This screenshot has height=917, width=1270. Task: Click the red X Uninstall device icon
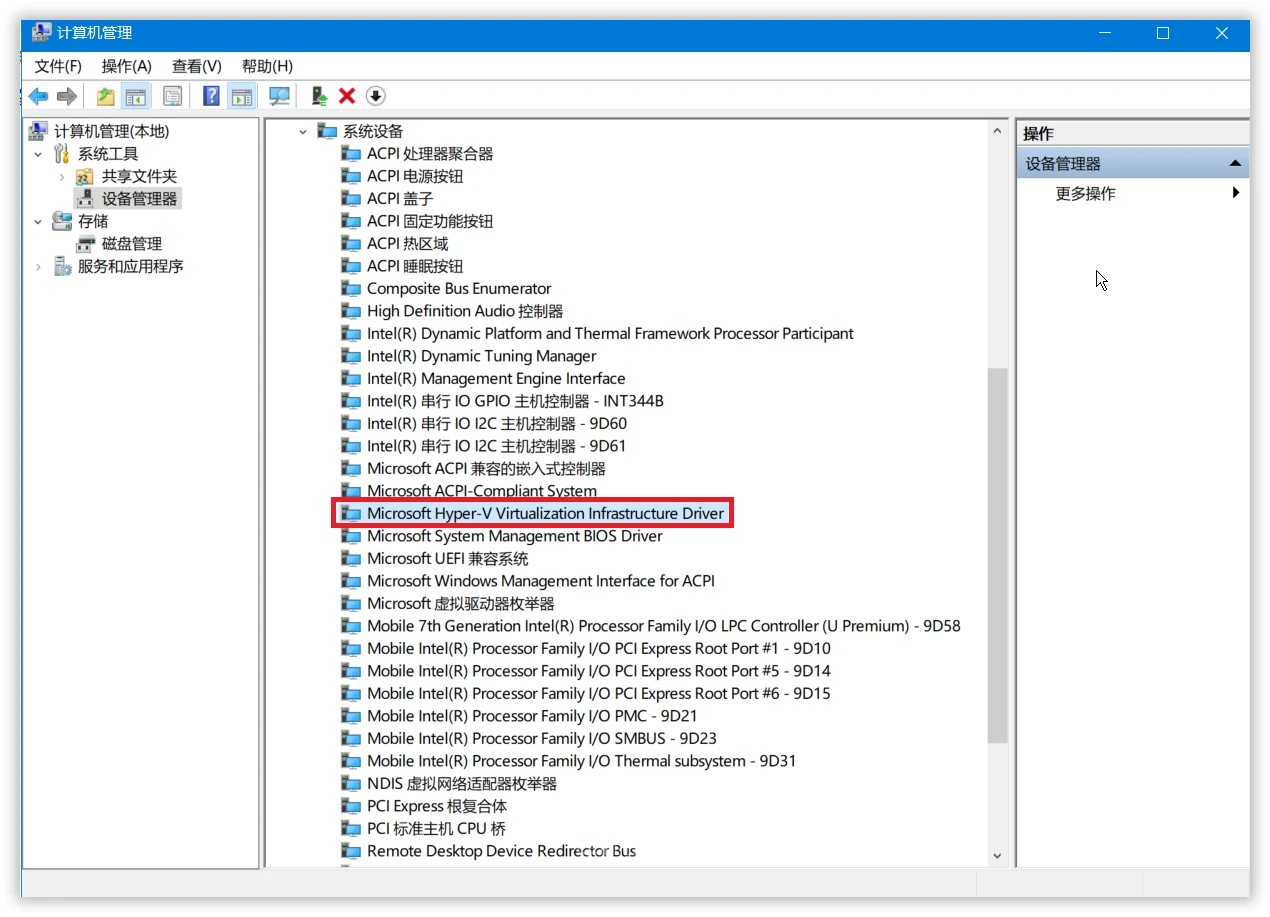click(x=347, y=96)
